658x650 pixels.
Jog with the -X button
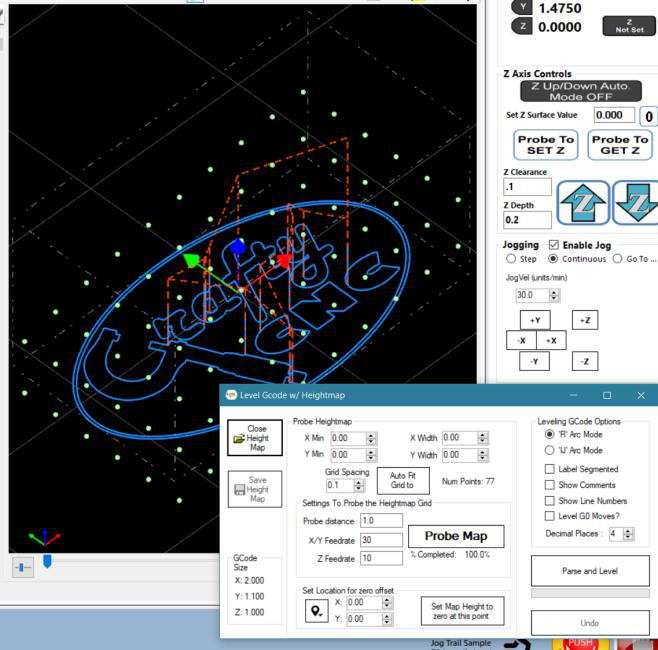click(x=521, y=340)
